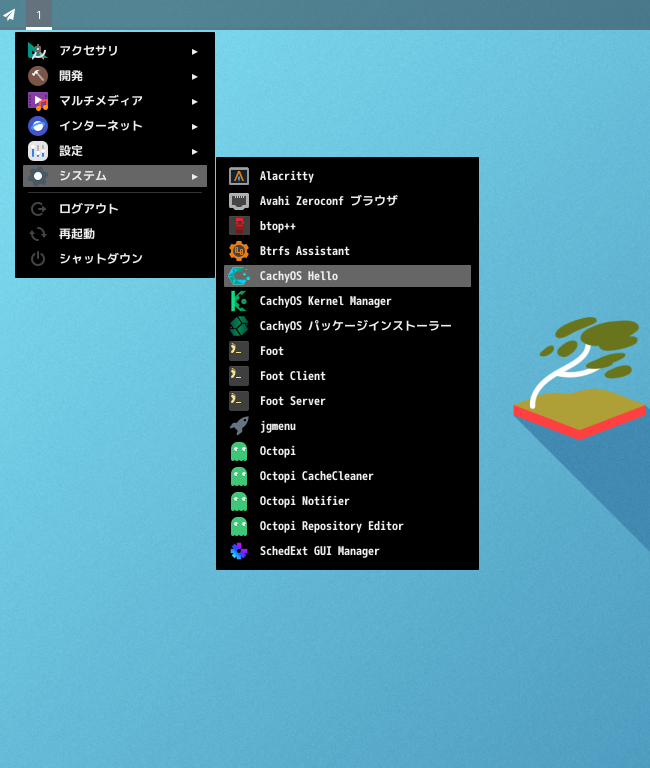
Task: Click the 開発 hammer icon
Action: (38, 76)
